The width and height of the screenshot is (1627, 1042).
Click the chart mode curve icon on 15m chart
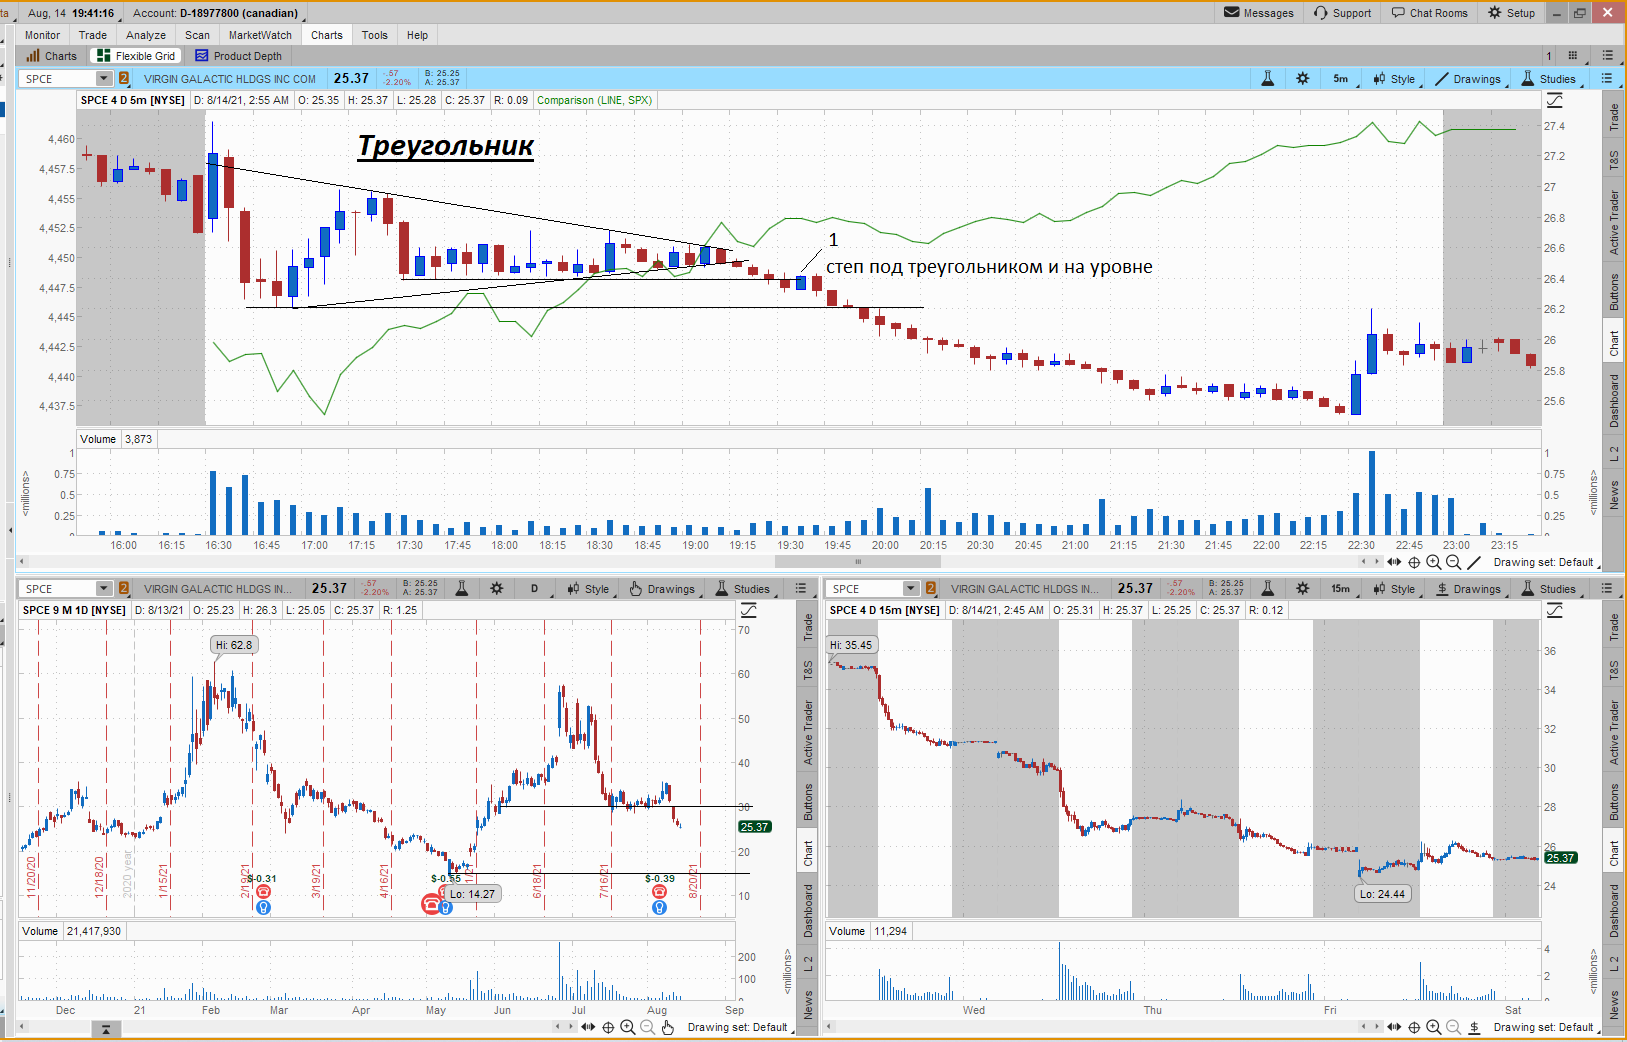tap(1554, 610)
